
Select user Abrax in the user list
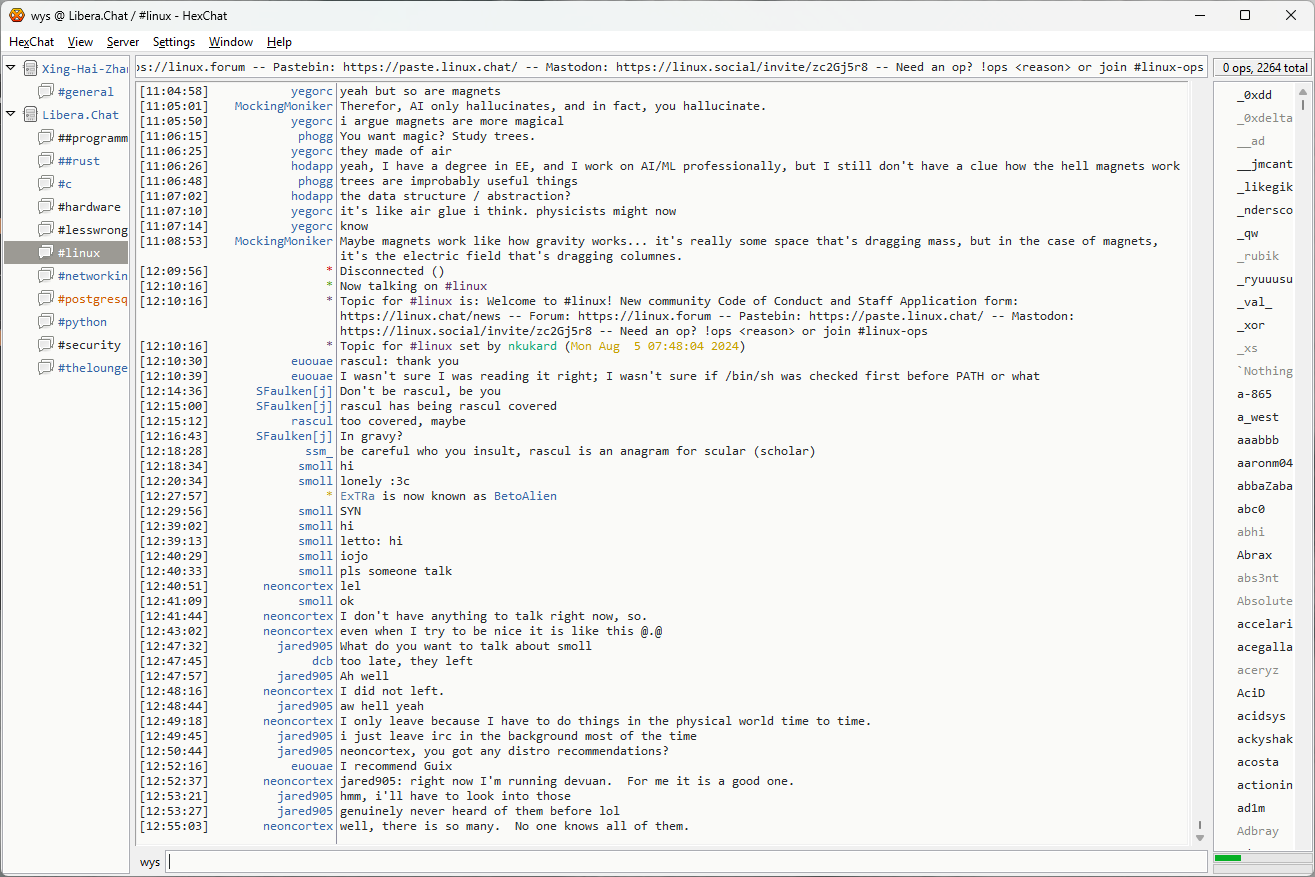tap(1254, 555)
